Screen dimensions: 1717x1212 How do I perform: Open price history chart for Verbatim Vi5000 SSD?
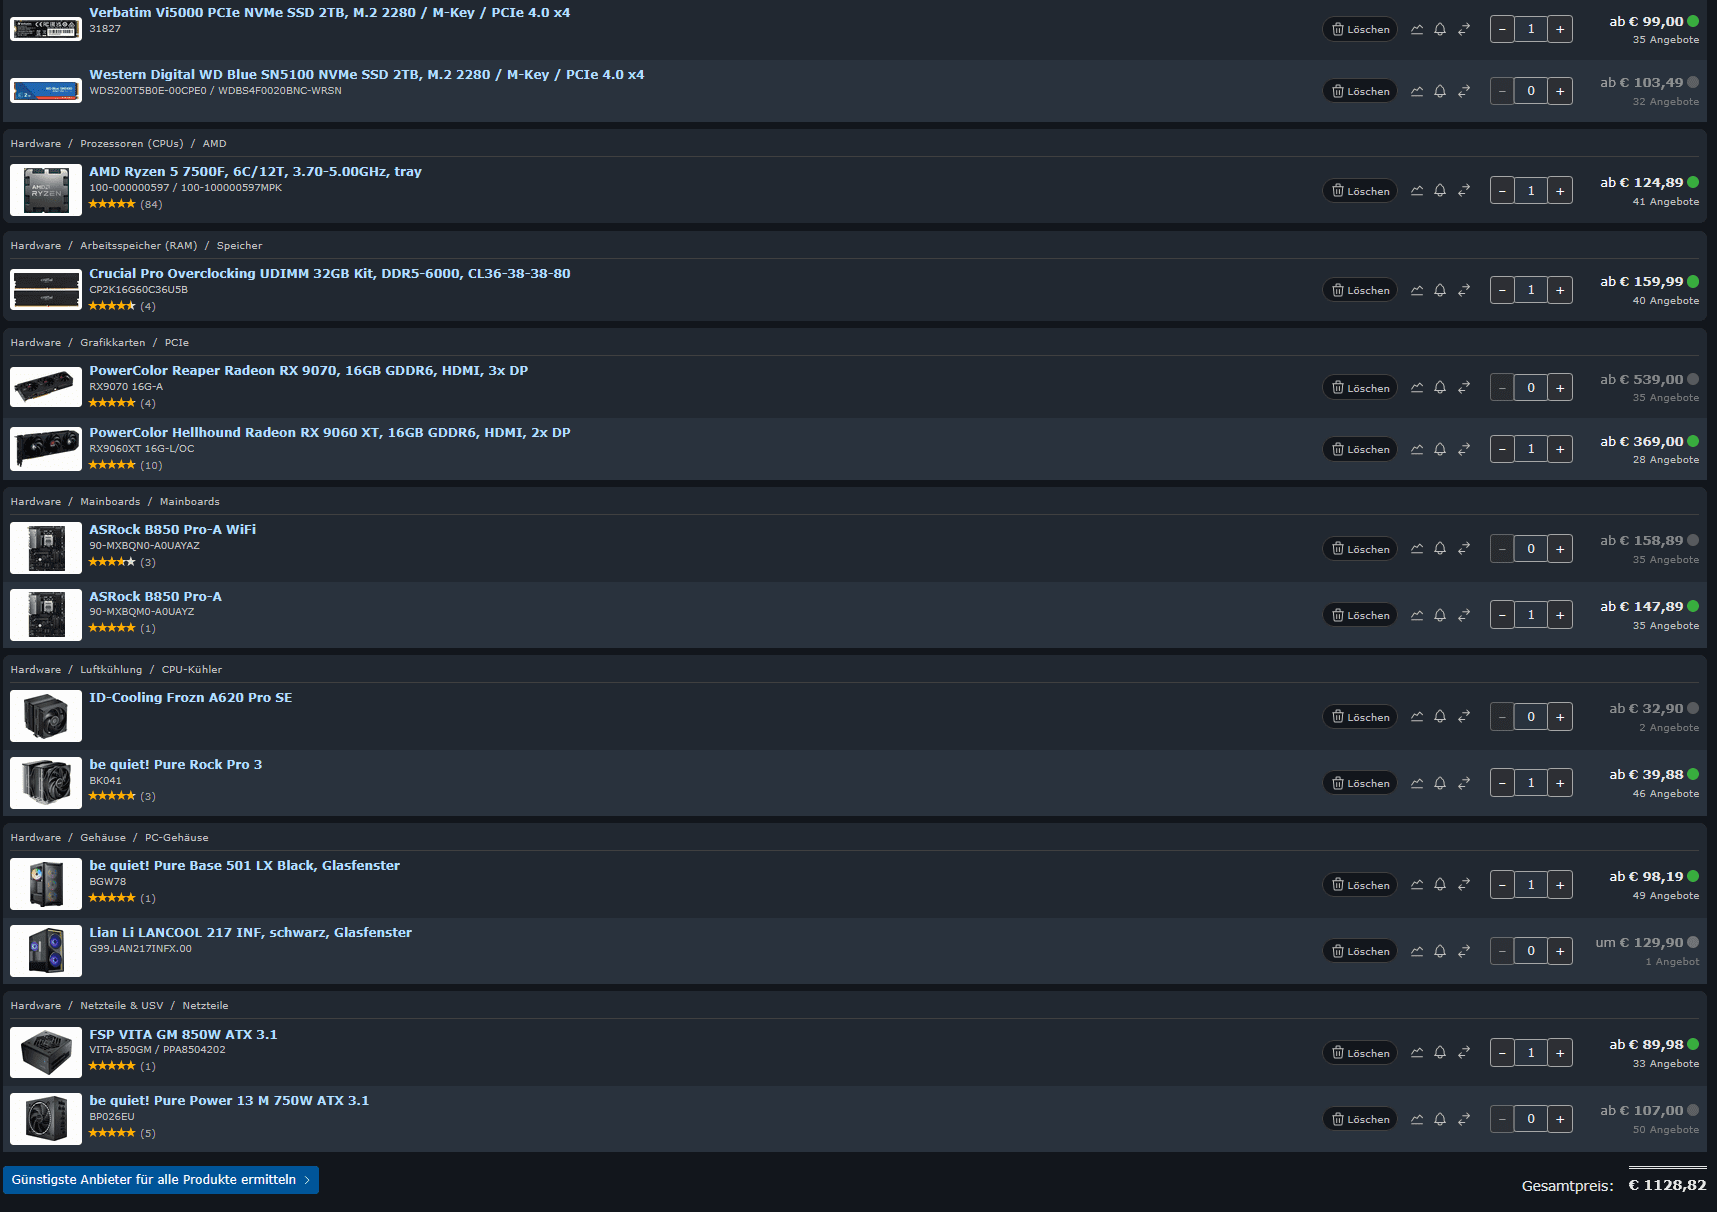pyautogui.click(x=1417, y=29)
